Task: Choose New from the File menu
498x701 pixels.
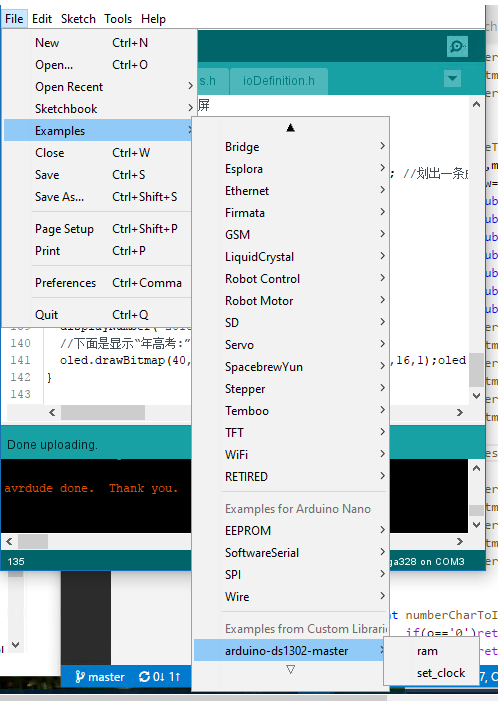Action: (x=99, y=43)
